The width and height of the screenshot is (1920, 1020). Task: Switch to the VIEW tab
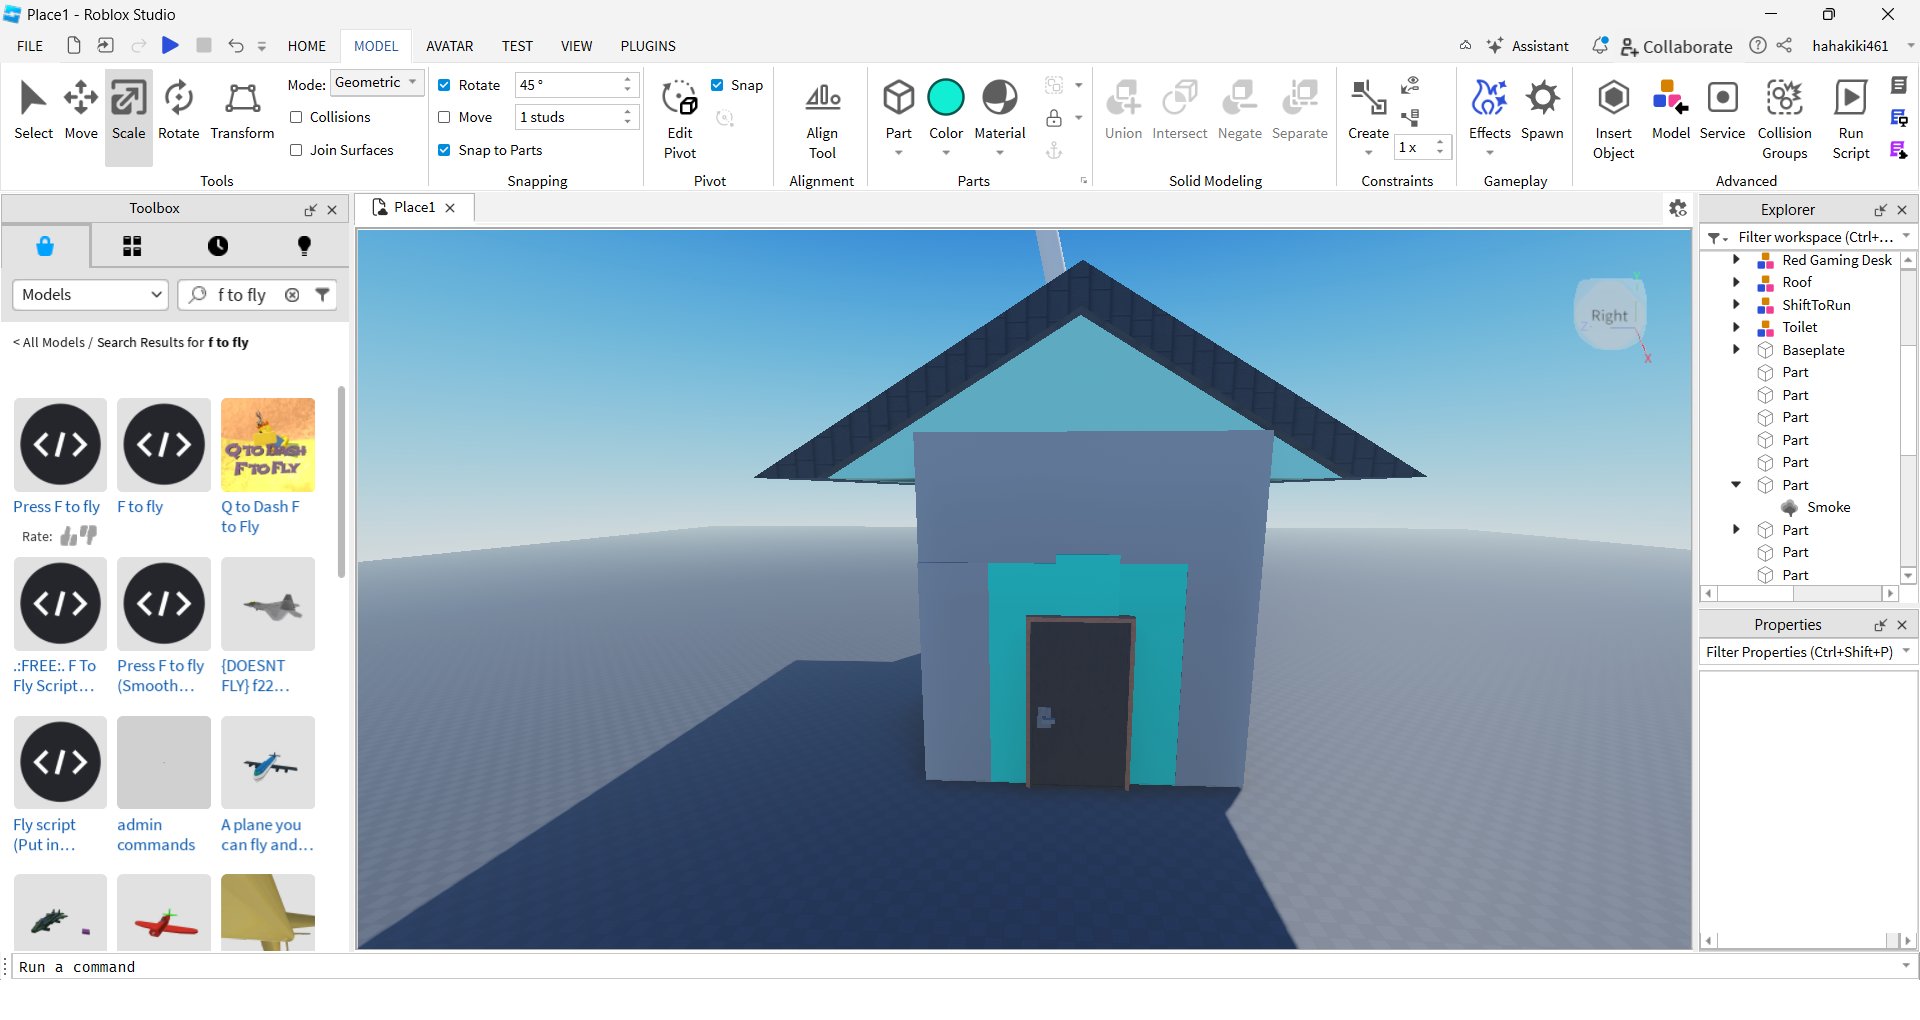click(x=576, y=46)
